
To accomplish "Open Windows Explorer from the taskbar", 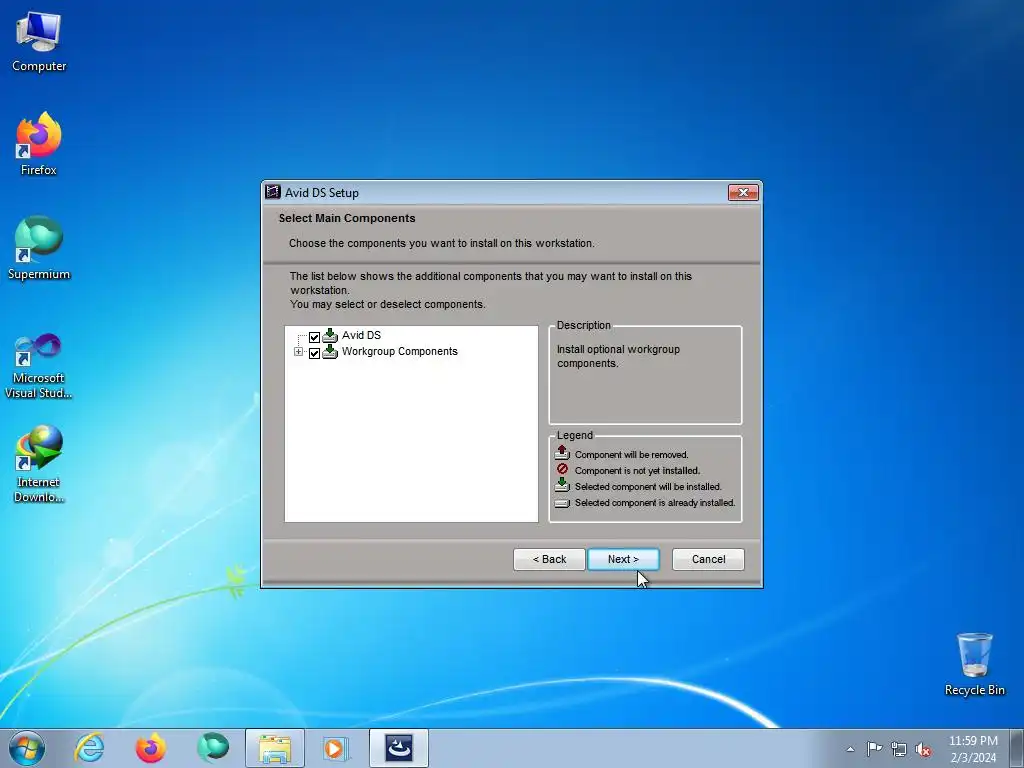I will [275, 748].
